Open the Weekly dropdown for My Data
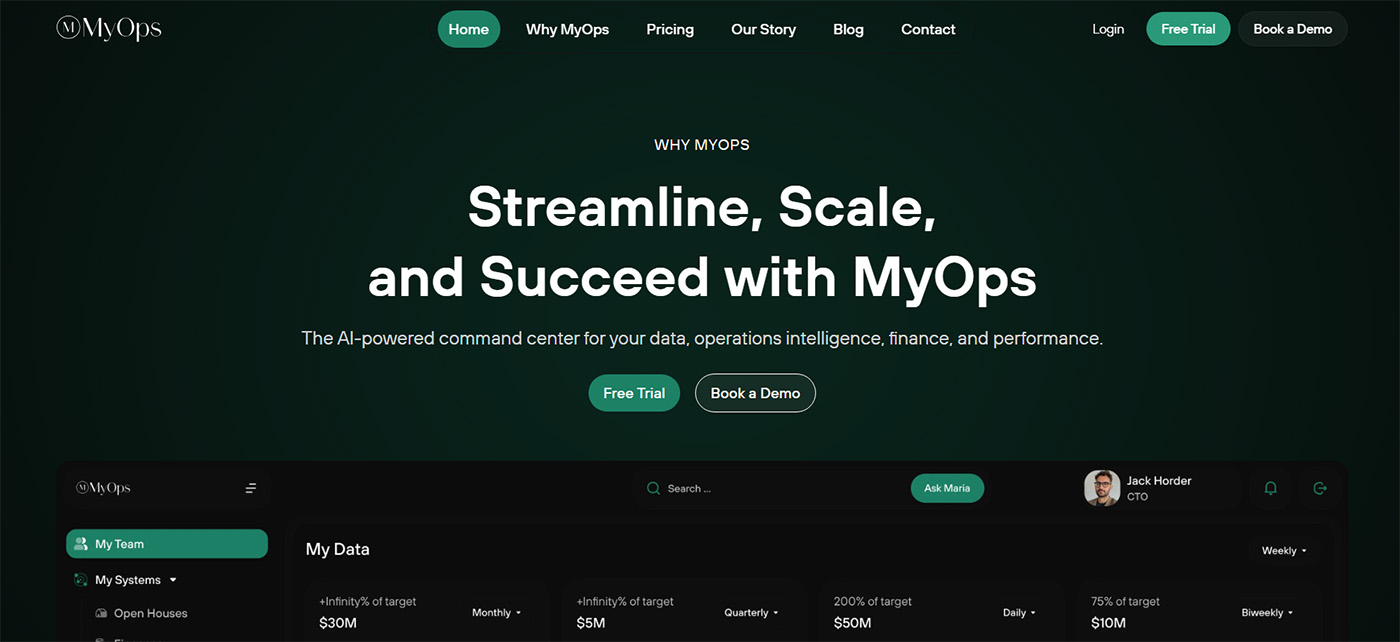Image resolution: width=1400 pixels, height=642 pixels. tap(1284, 551)
